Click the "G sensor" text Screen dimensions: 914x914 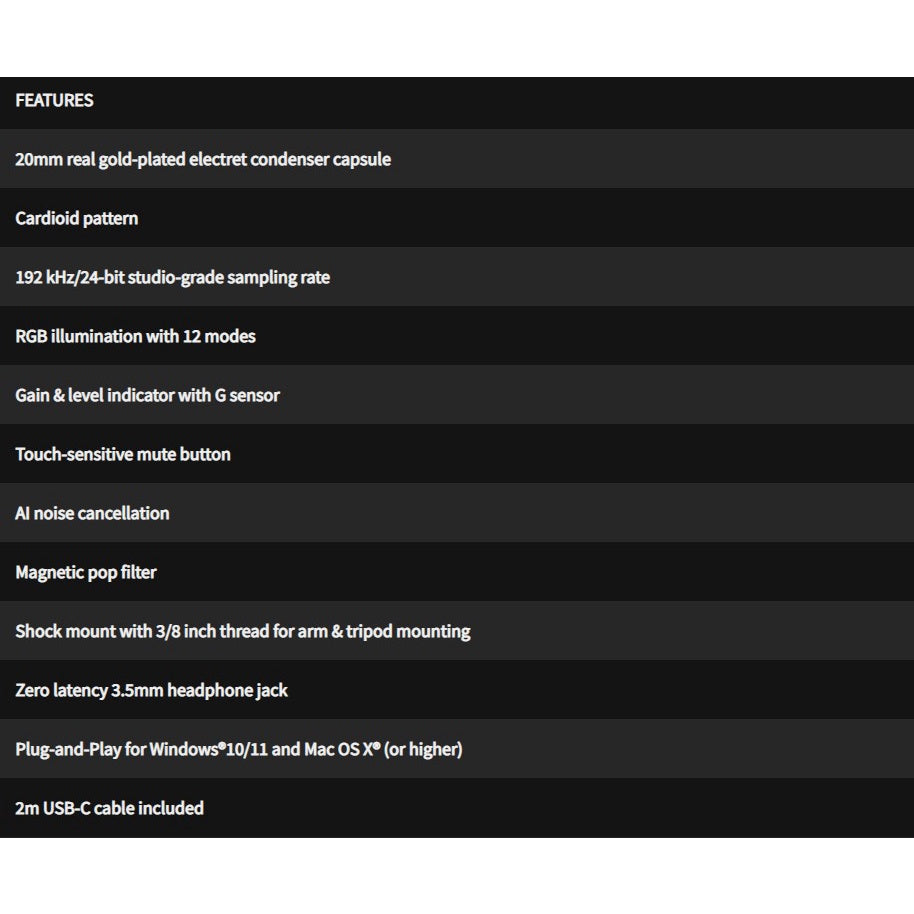pyautogui.click(x=247, y=395)
